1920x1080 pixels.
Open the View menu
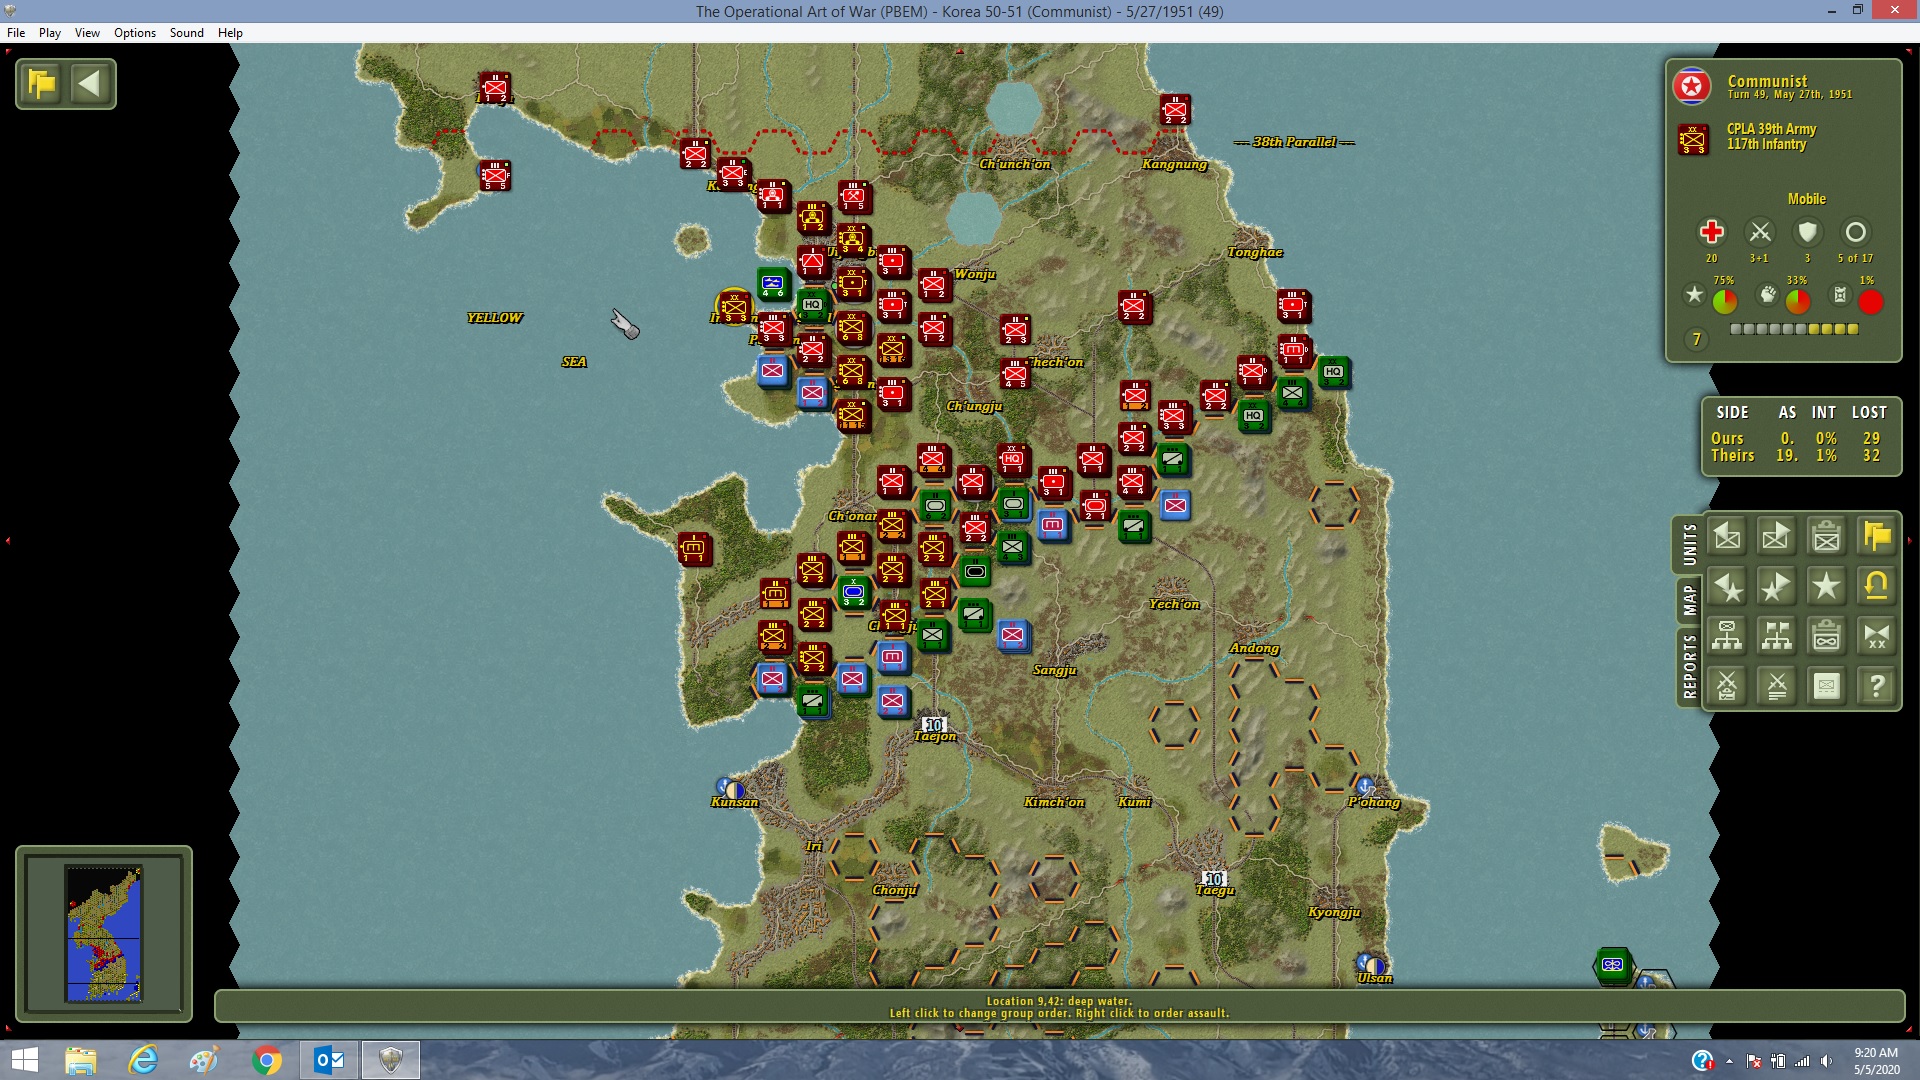pyautogui.click(x=87, y=33)
